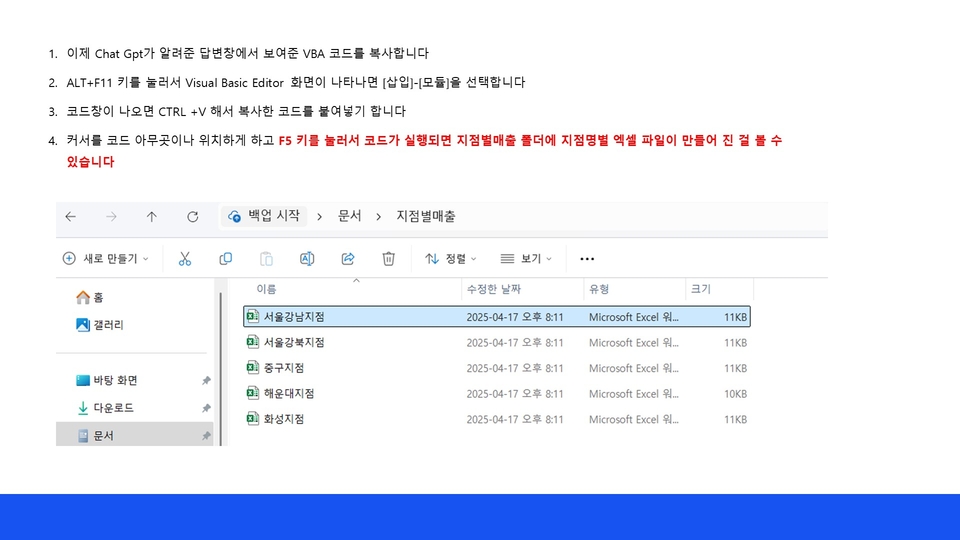This screenshot has height=540, width=960.
Task: Open the 지점별매출 breadcrumb segment
Action: click(426, 216)
